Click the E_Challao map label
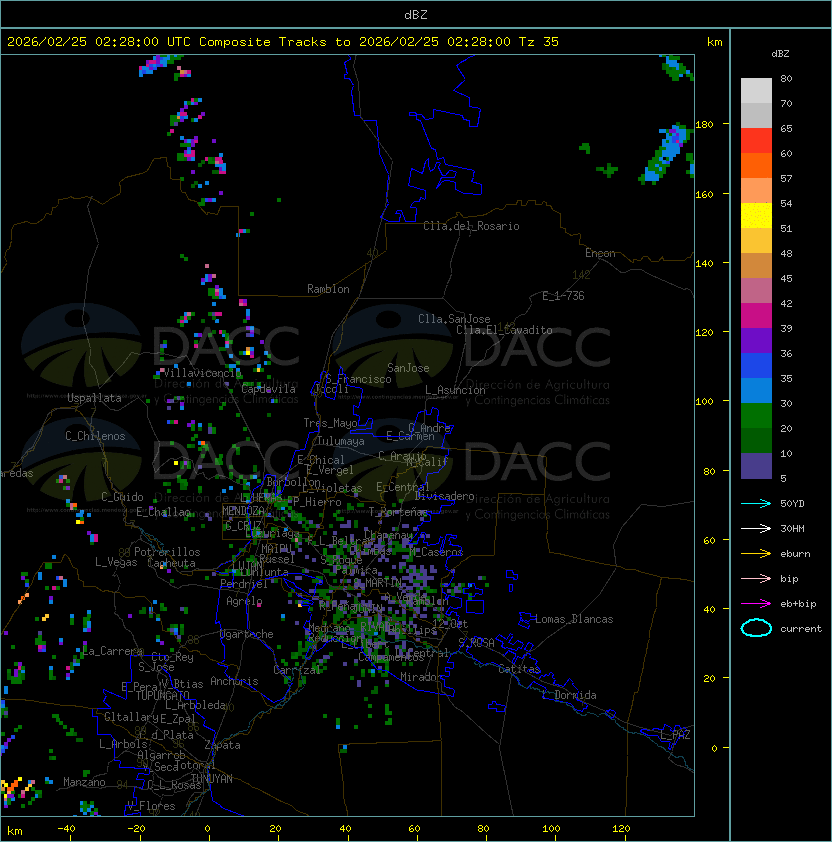 (x=163, y=512)
